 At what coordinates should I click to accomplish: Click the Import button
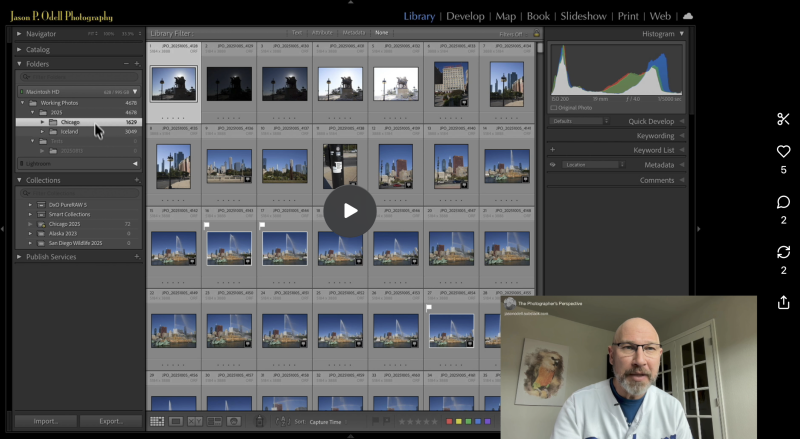46,421
